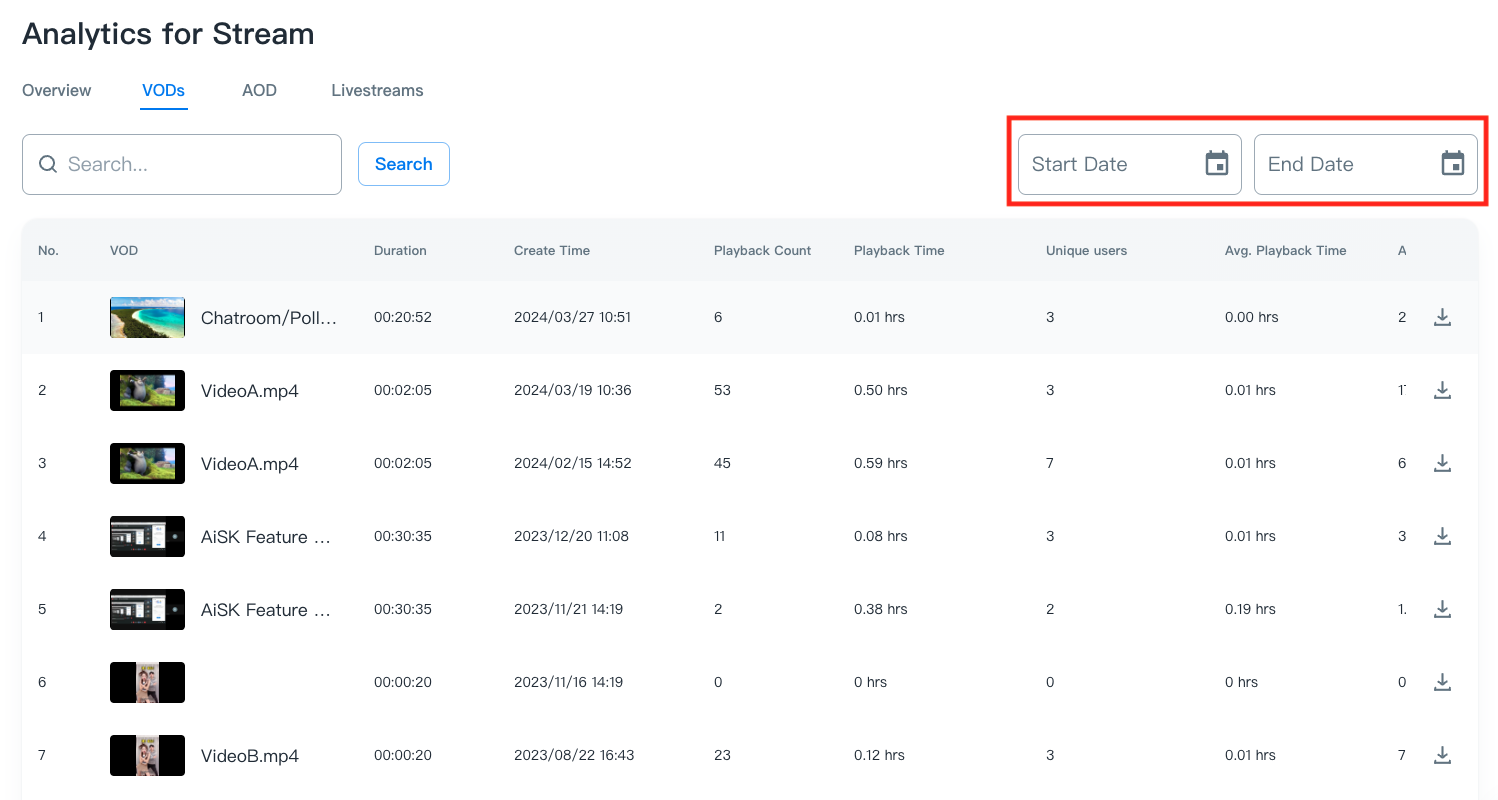The height and width of the screenshot is (800, 1498).
Task: Download data for row 4 AiSK Feature
Action: point(1442,536)
